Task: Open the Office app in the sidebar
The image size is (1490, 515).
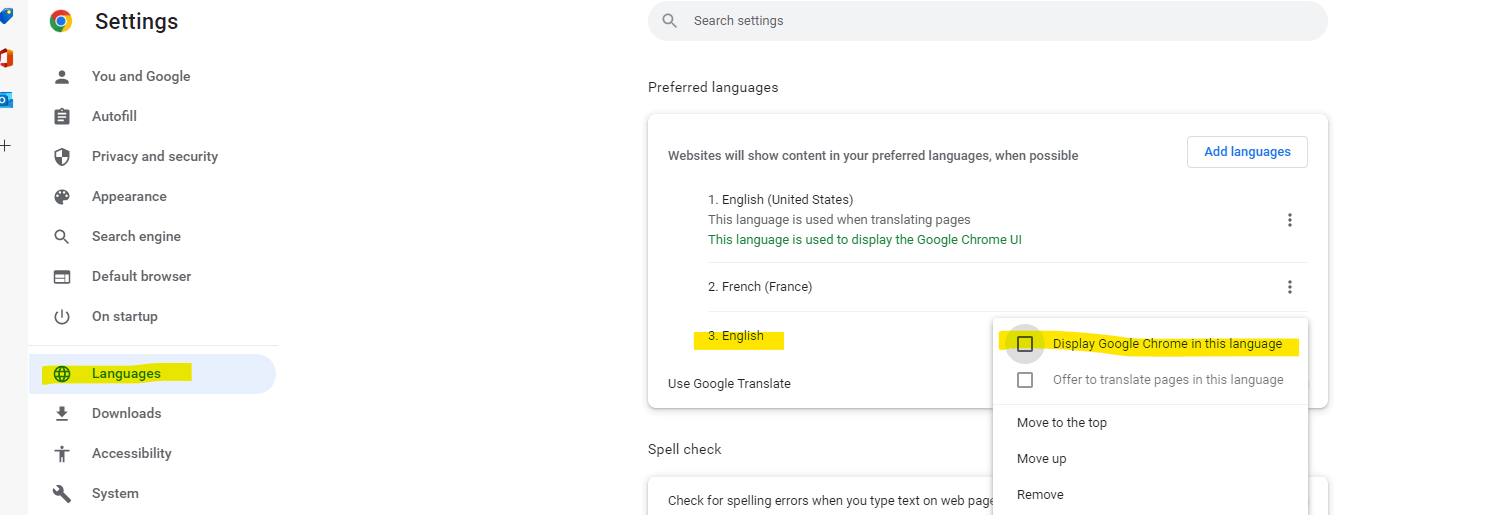Action: (x=6, y=58)
